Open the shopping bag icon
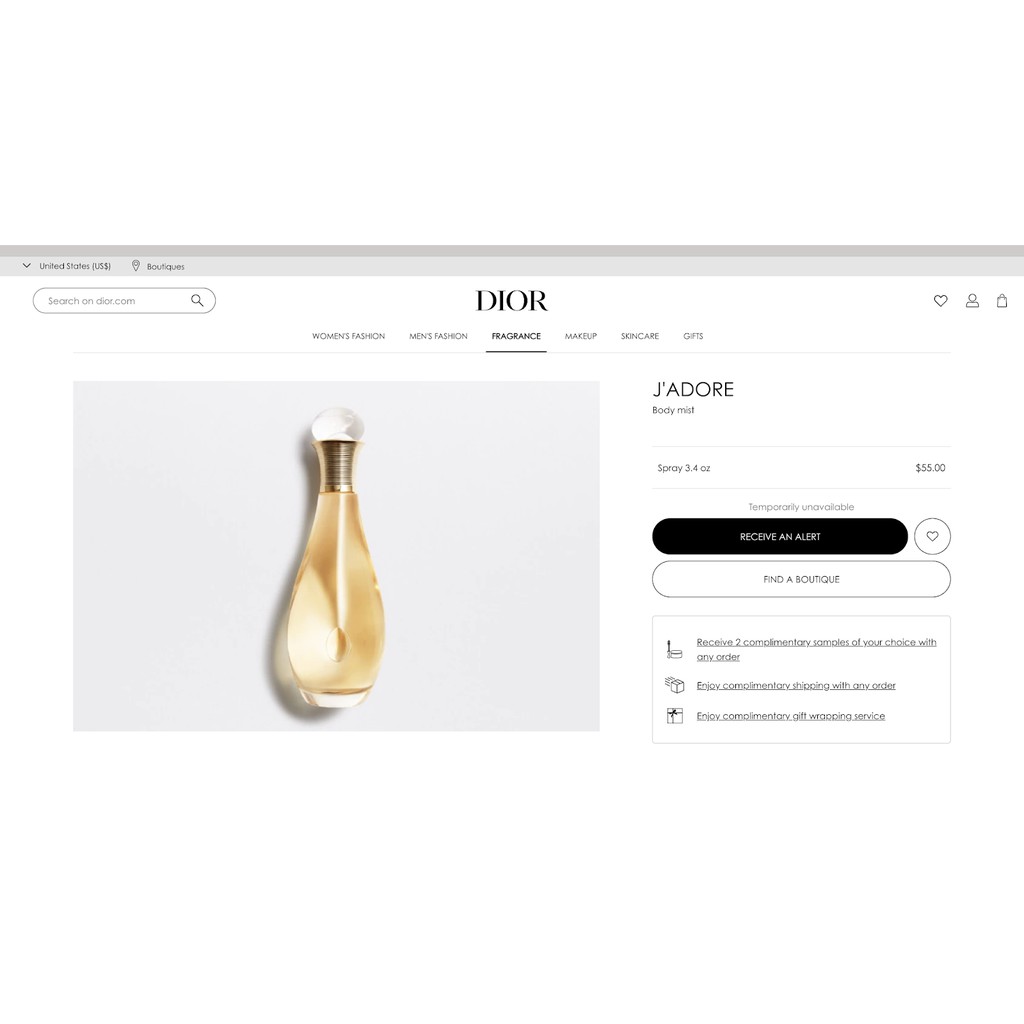 (x=1002, y=300)
